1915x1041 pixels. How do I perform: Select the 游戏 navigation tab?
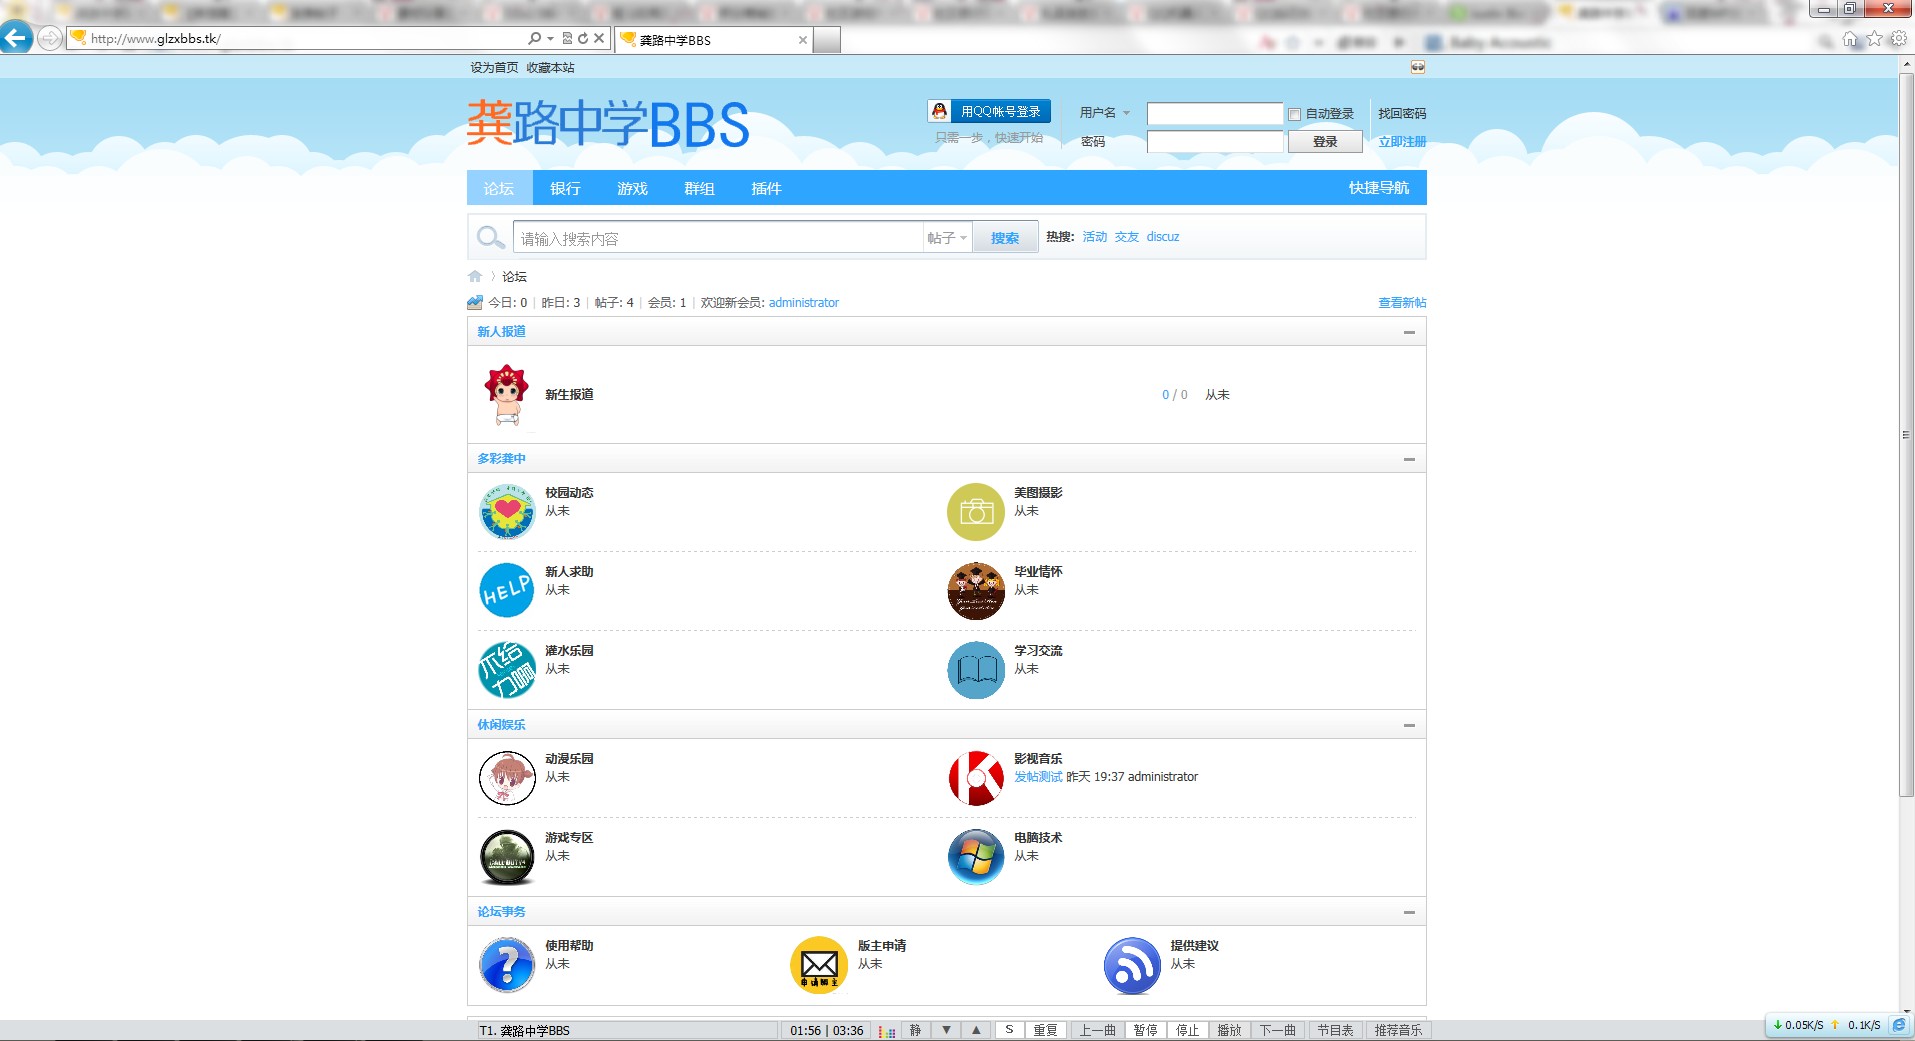pyautogui.click(x=632, y=188)
